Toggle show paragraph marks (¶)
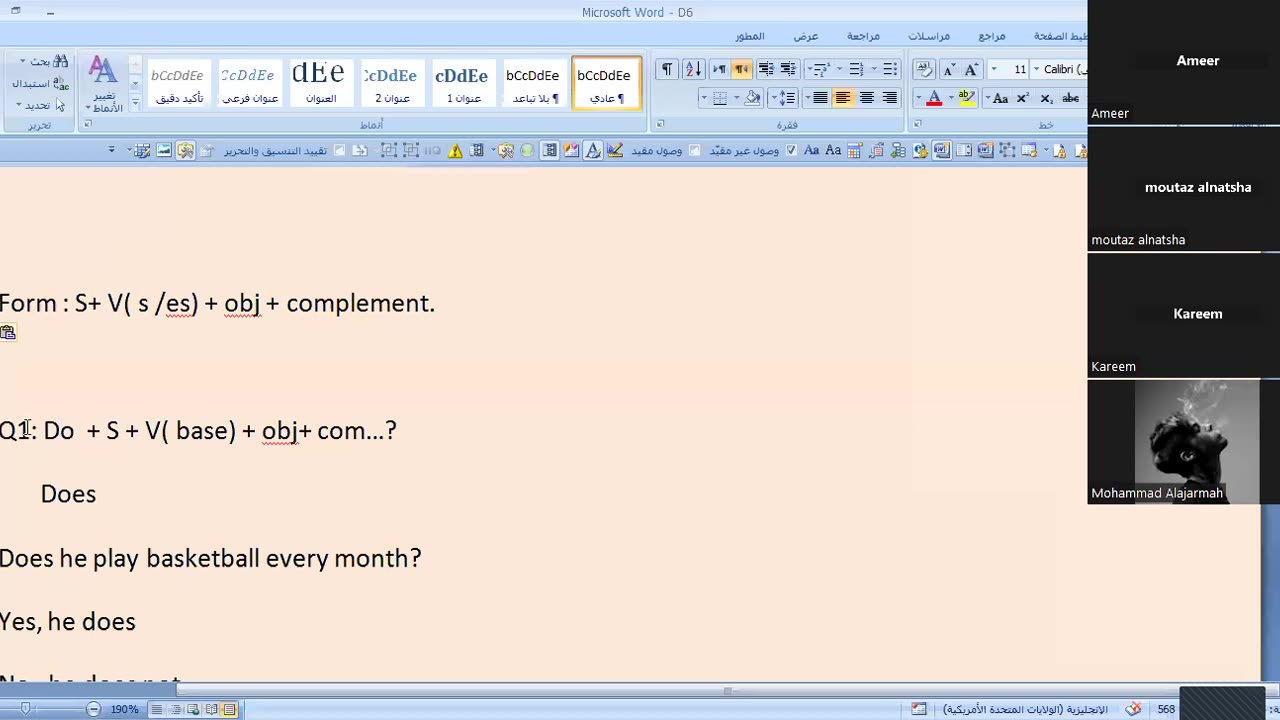Viewport: 1280px width, 720px height. click(x=666, y=69)
